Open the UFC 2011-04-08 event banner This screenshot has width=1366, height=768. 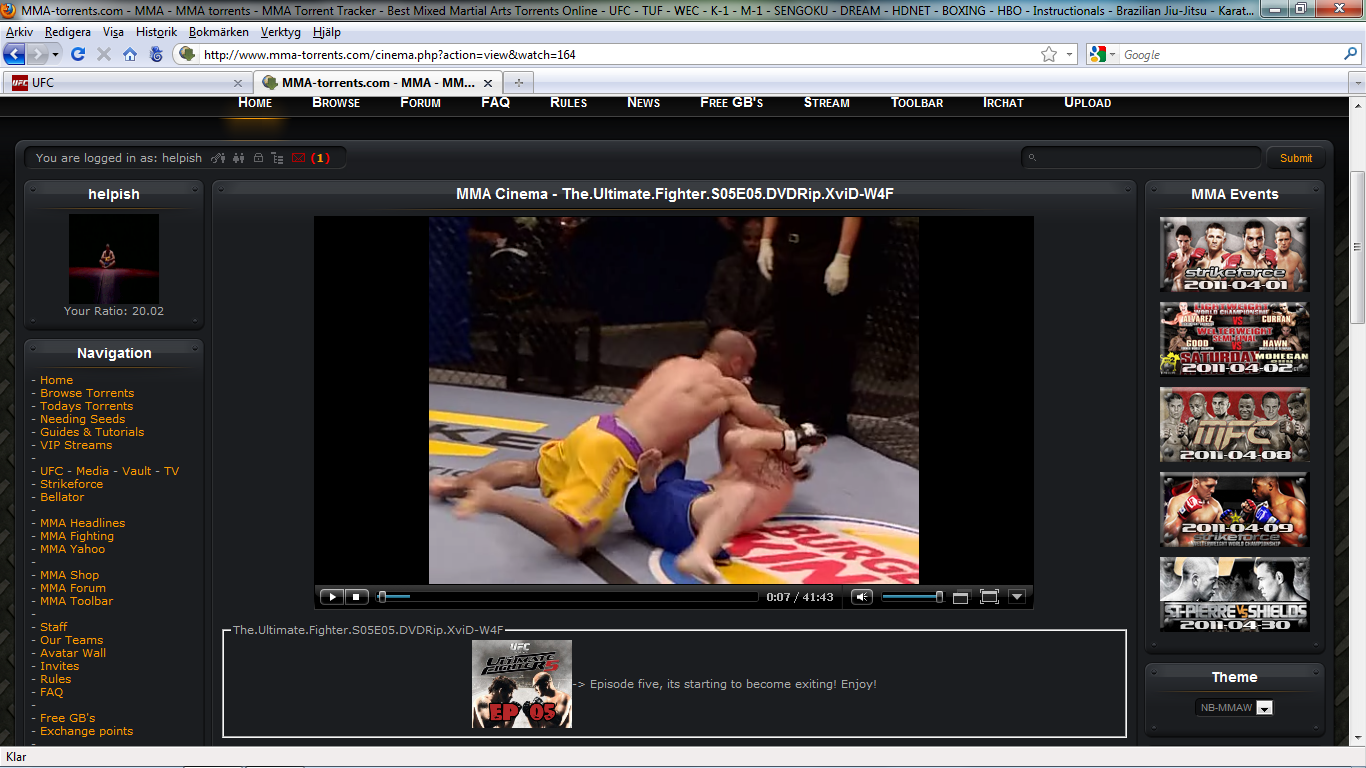click(1234, 424)
